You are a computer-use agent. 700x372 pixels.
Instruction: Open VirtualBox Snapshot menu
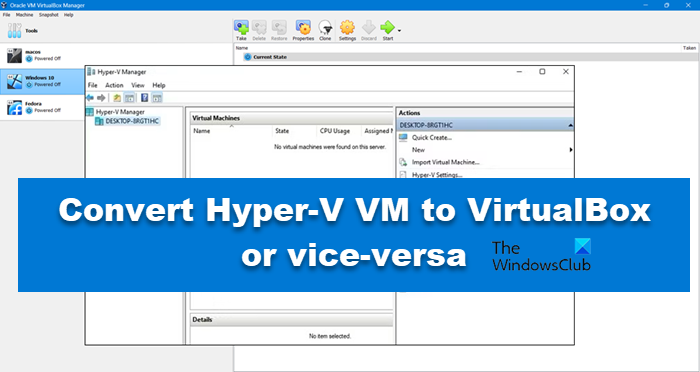pyautogui.click(x=48, y=15)
